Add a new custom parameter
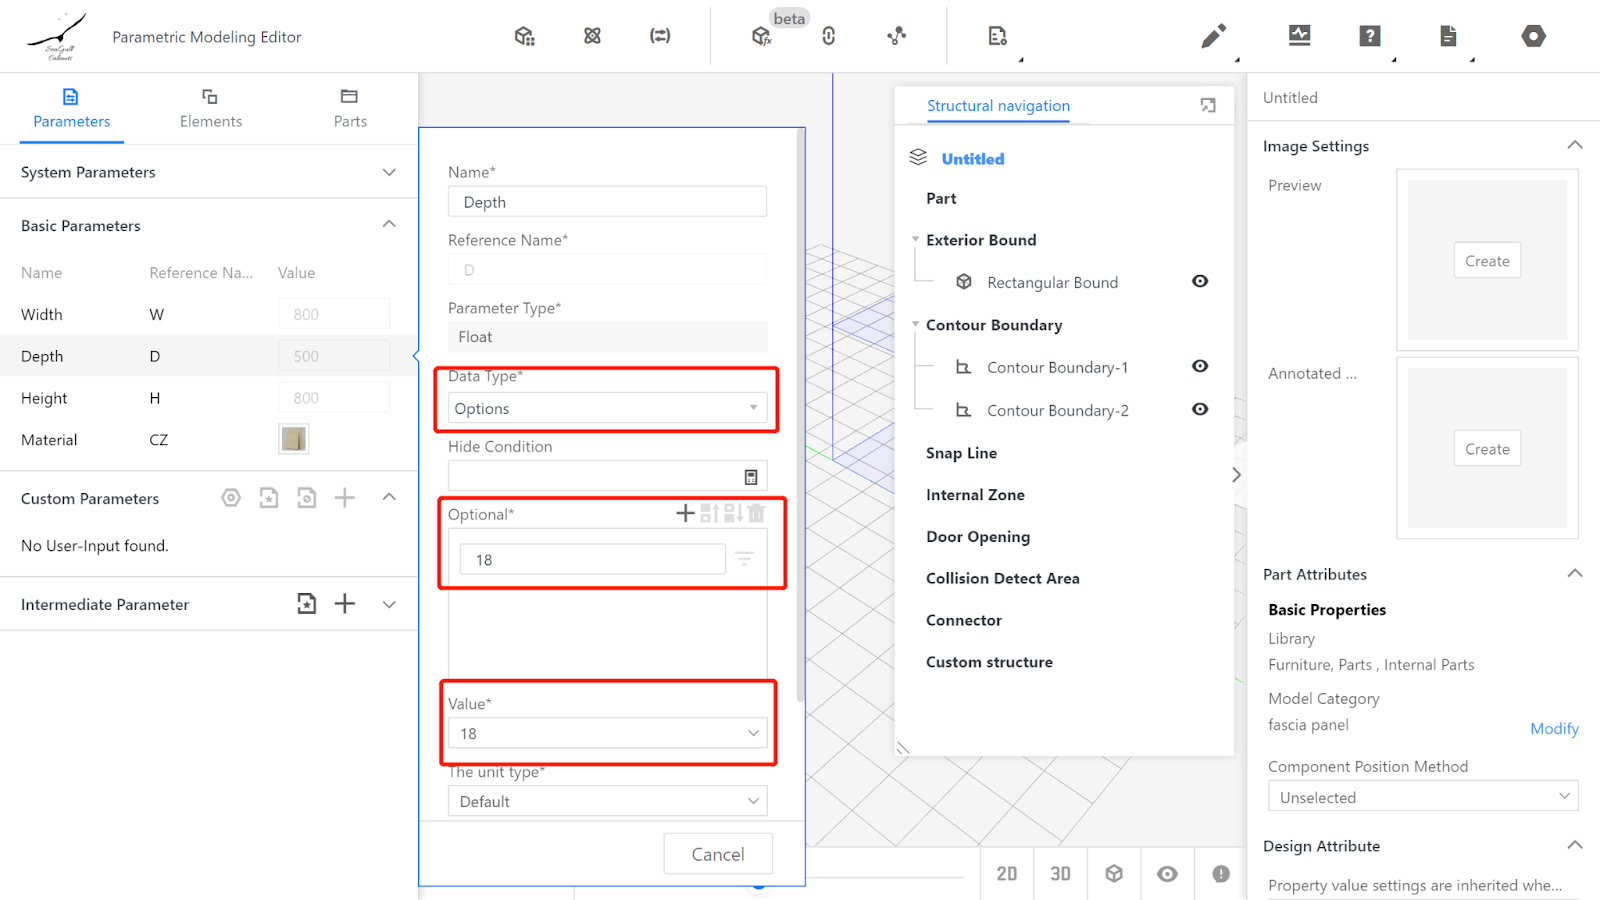1600x900 pixels. pyautogui.click(x=345, y=498)
